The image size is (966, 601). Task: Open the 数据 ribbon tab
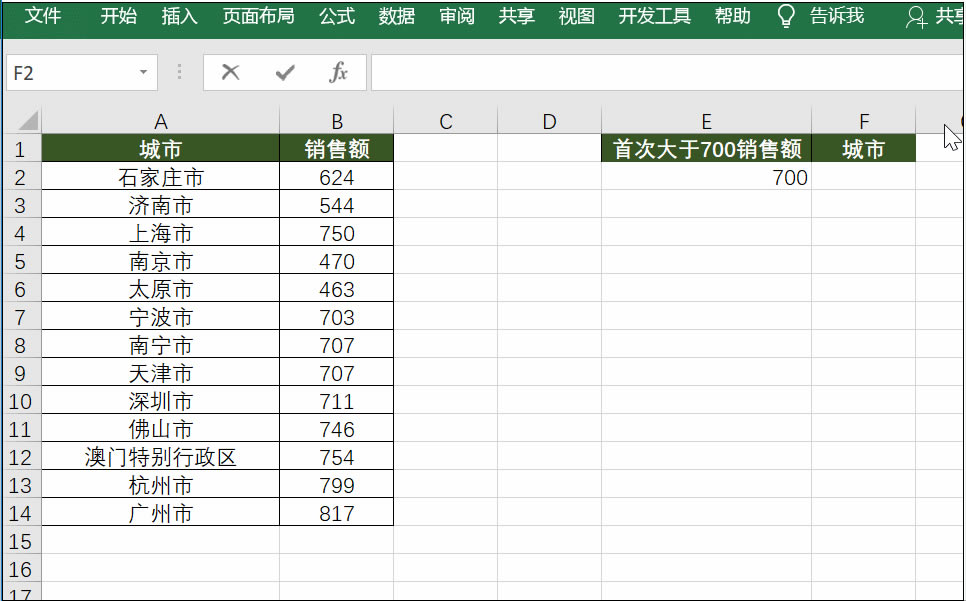(396, 16)
